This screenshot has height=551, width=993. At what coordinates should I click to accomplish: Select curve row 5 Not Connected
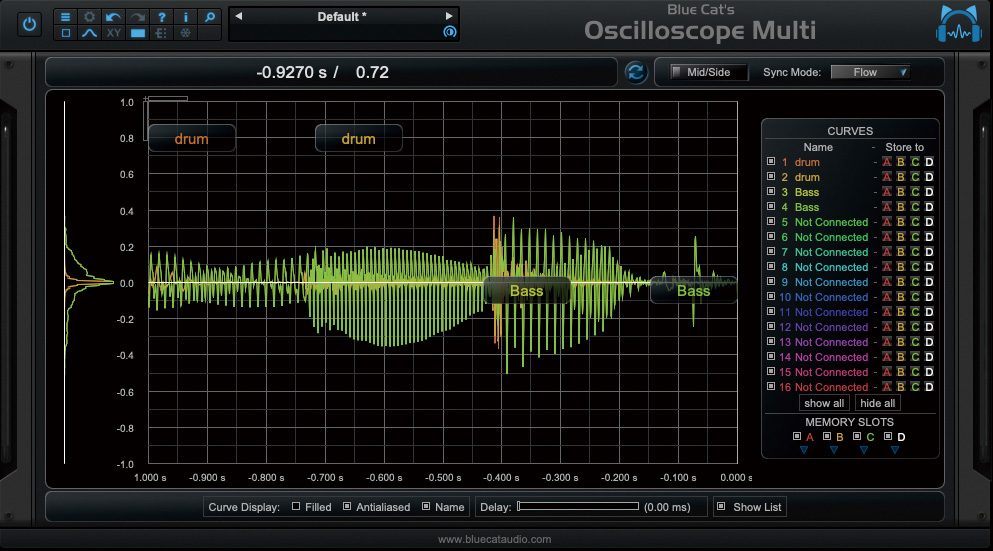(x=832, y=222)
